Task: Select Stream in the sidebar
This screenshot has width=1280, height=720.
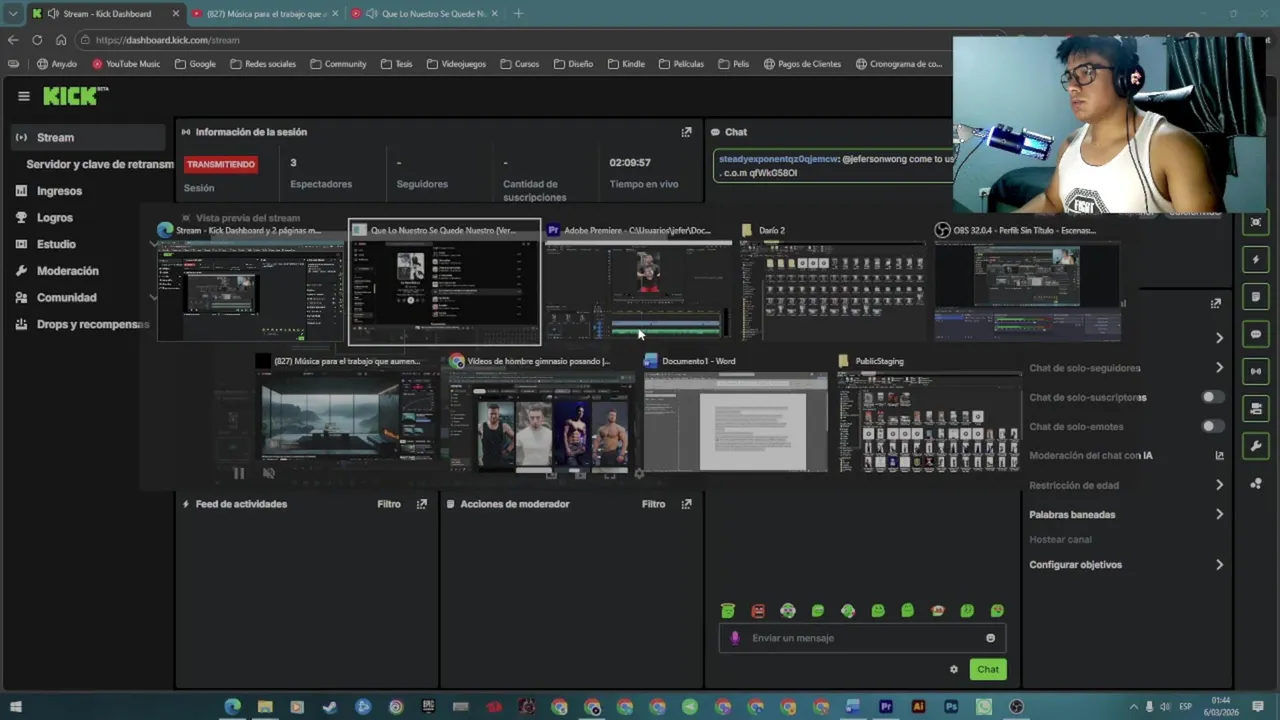Action: click(88, 137)
